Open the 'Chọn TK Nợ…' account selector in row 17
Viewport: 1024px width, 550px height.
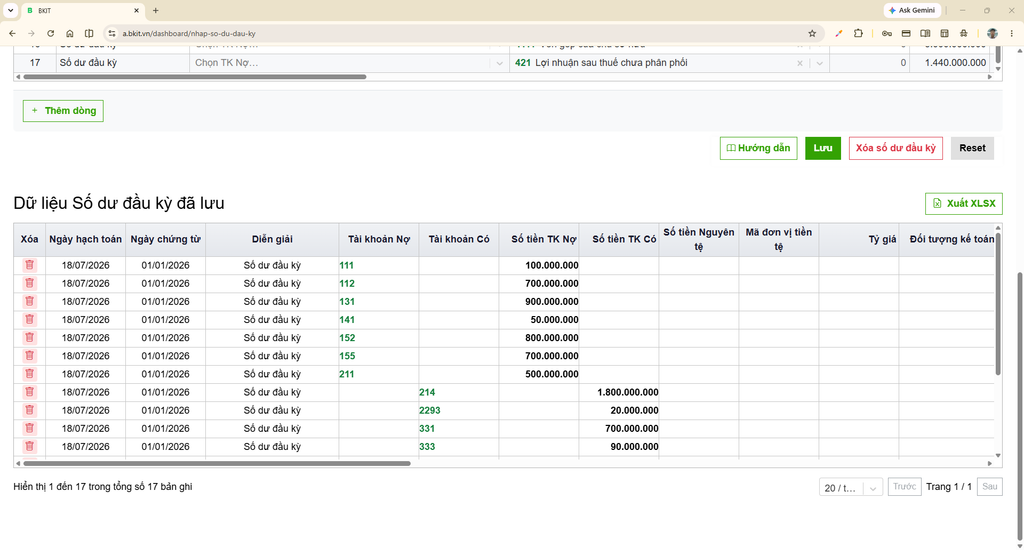[x=349, y=63]
